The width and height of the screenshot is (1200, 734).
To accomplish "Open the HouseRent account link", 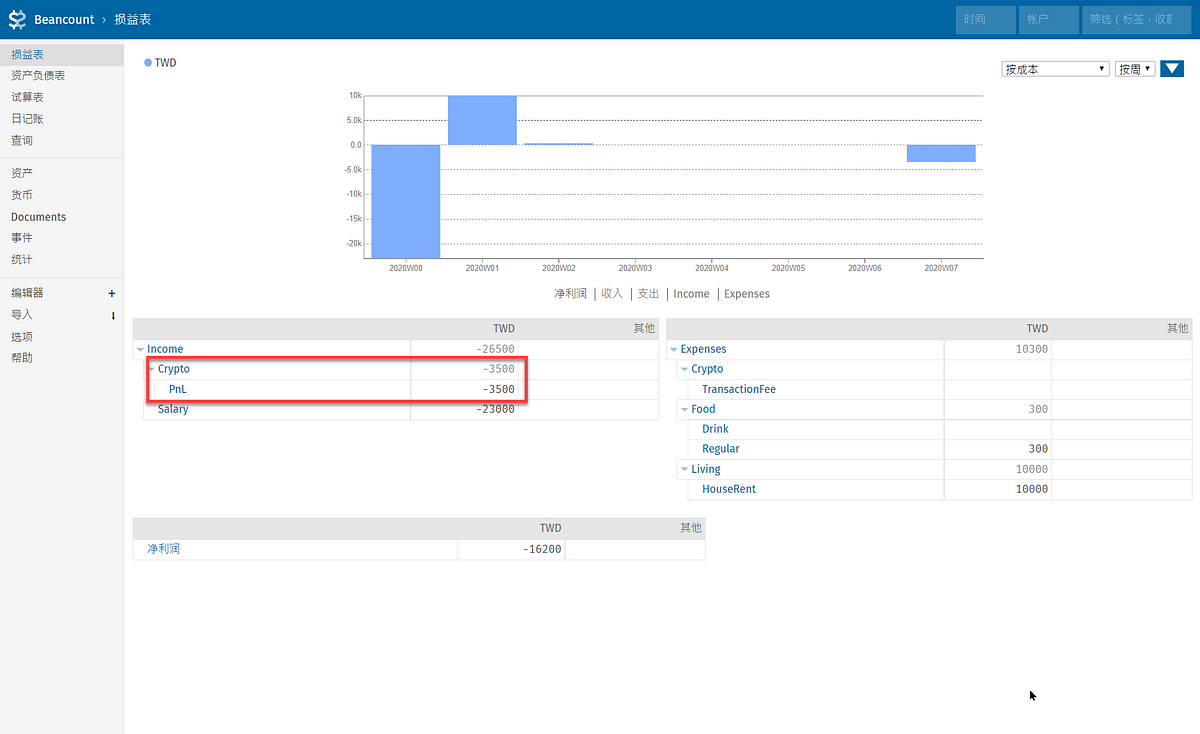I will click(x=729, y=489).
